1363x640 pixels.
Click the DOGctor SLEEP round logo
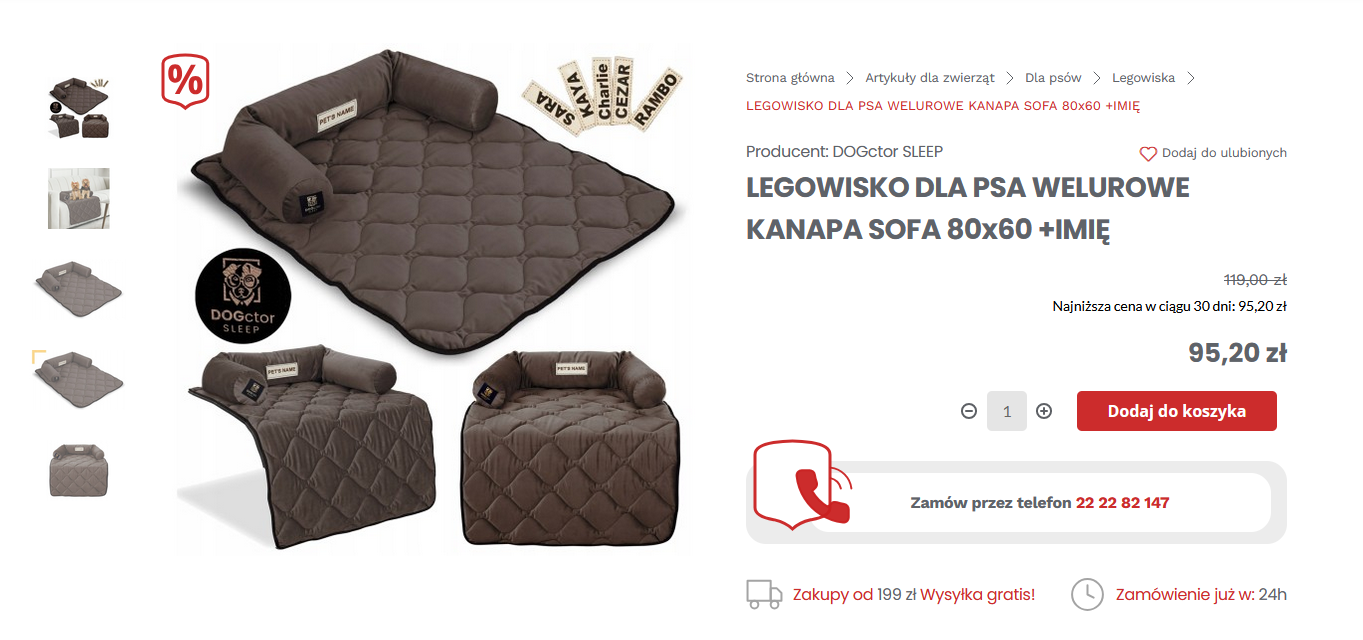243,296
